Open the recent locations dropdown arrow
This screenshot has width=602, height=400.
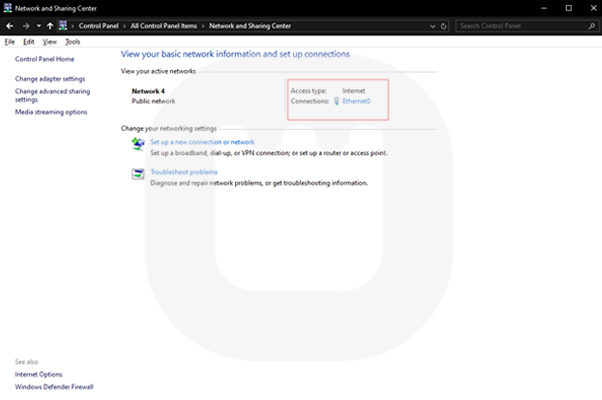coord(38,25)
